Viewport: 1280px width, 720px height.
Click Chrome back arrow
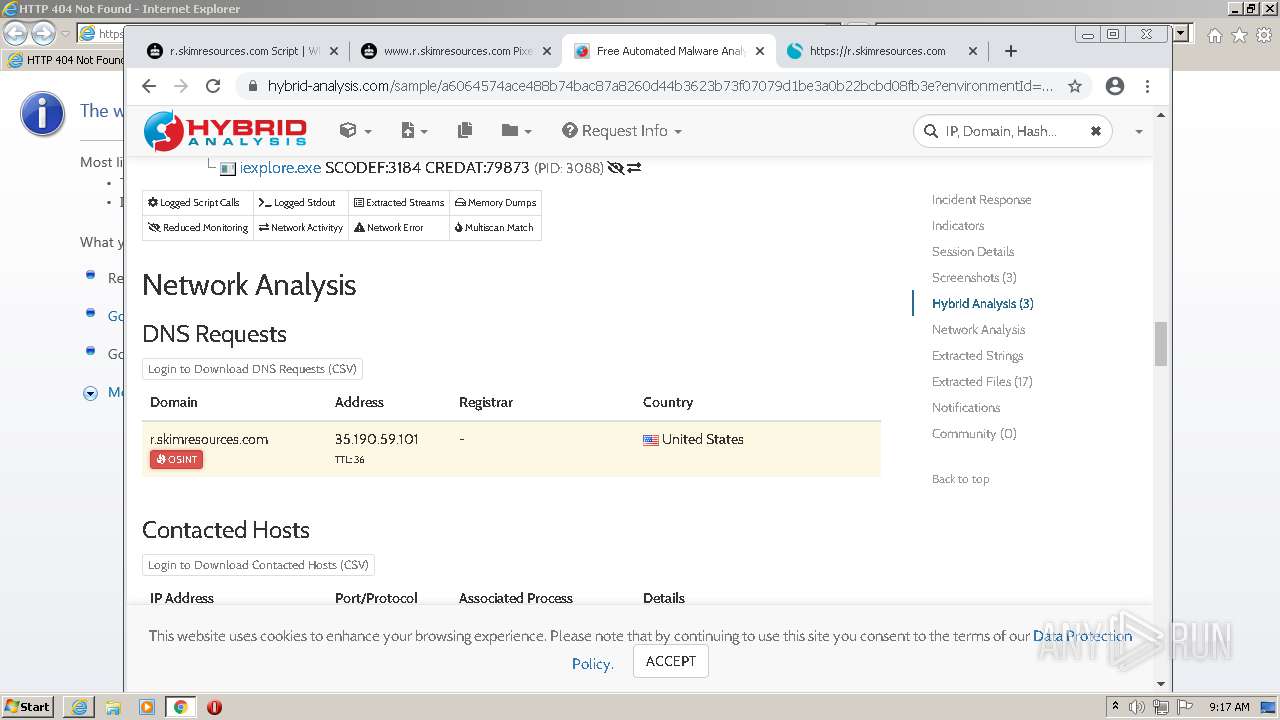point(149,86)
